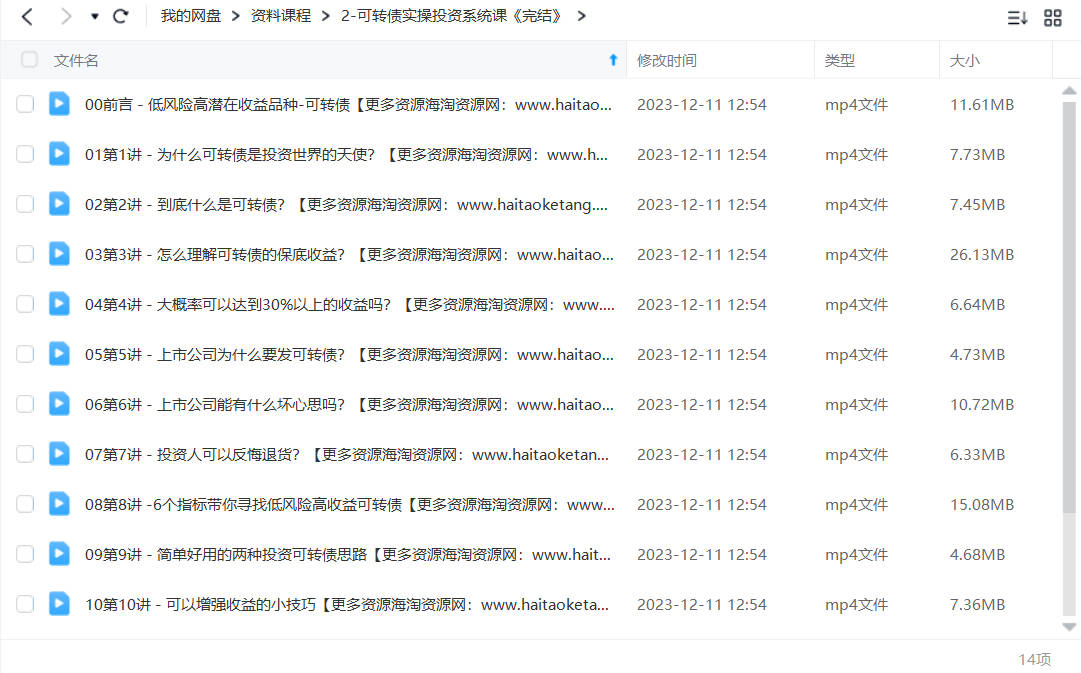The width and height of the screenshot is (1081, 673).
Task: Check the box for 08第8讲 file
Action: (25, 504)
